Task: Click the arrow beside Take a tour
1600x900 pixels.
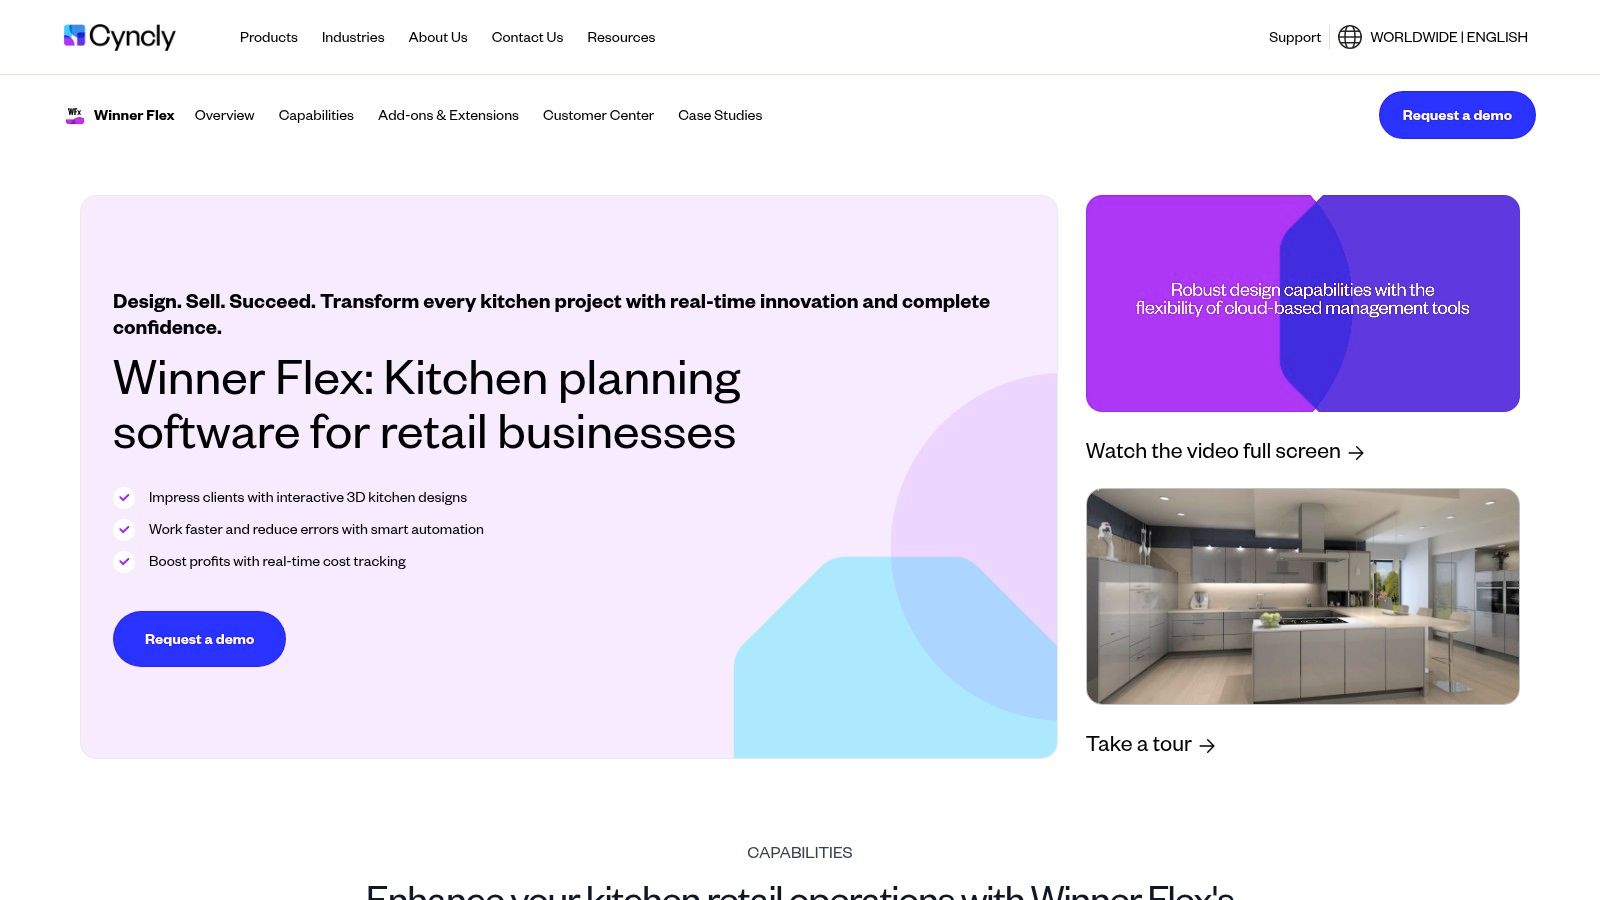Action: pyautogui.click(x=1208, y=745)
